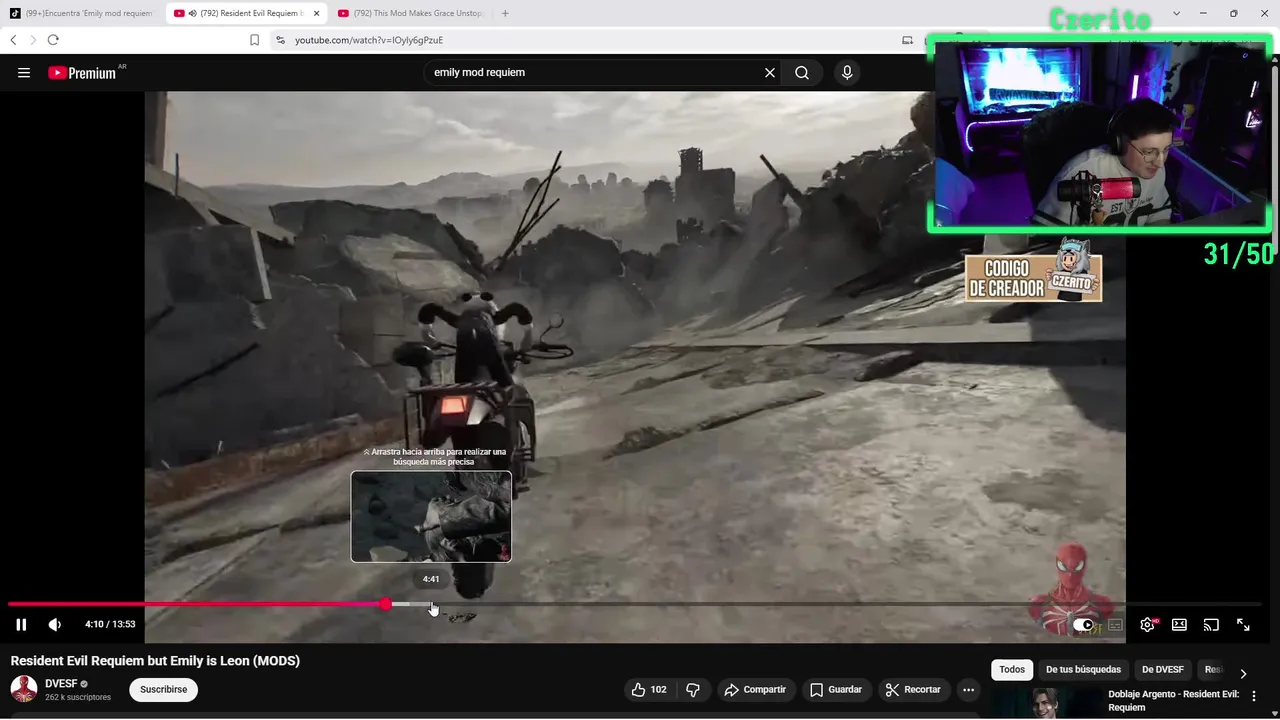Select the 'De tus búsquedas' chip
Screen dimensions: 1280x720
click(x=1083, y=670)
